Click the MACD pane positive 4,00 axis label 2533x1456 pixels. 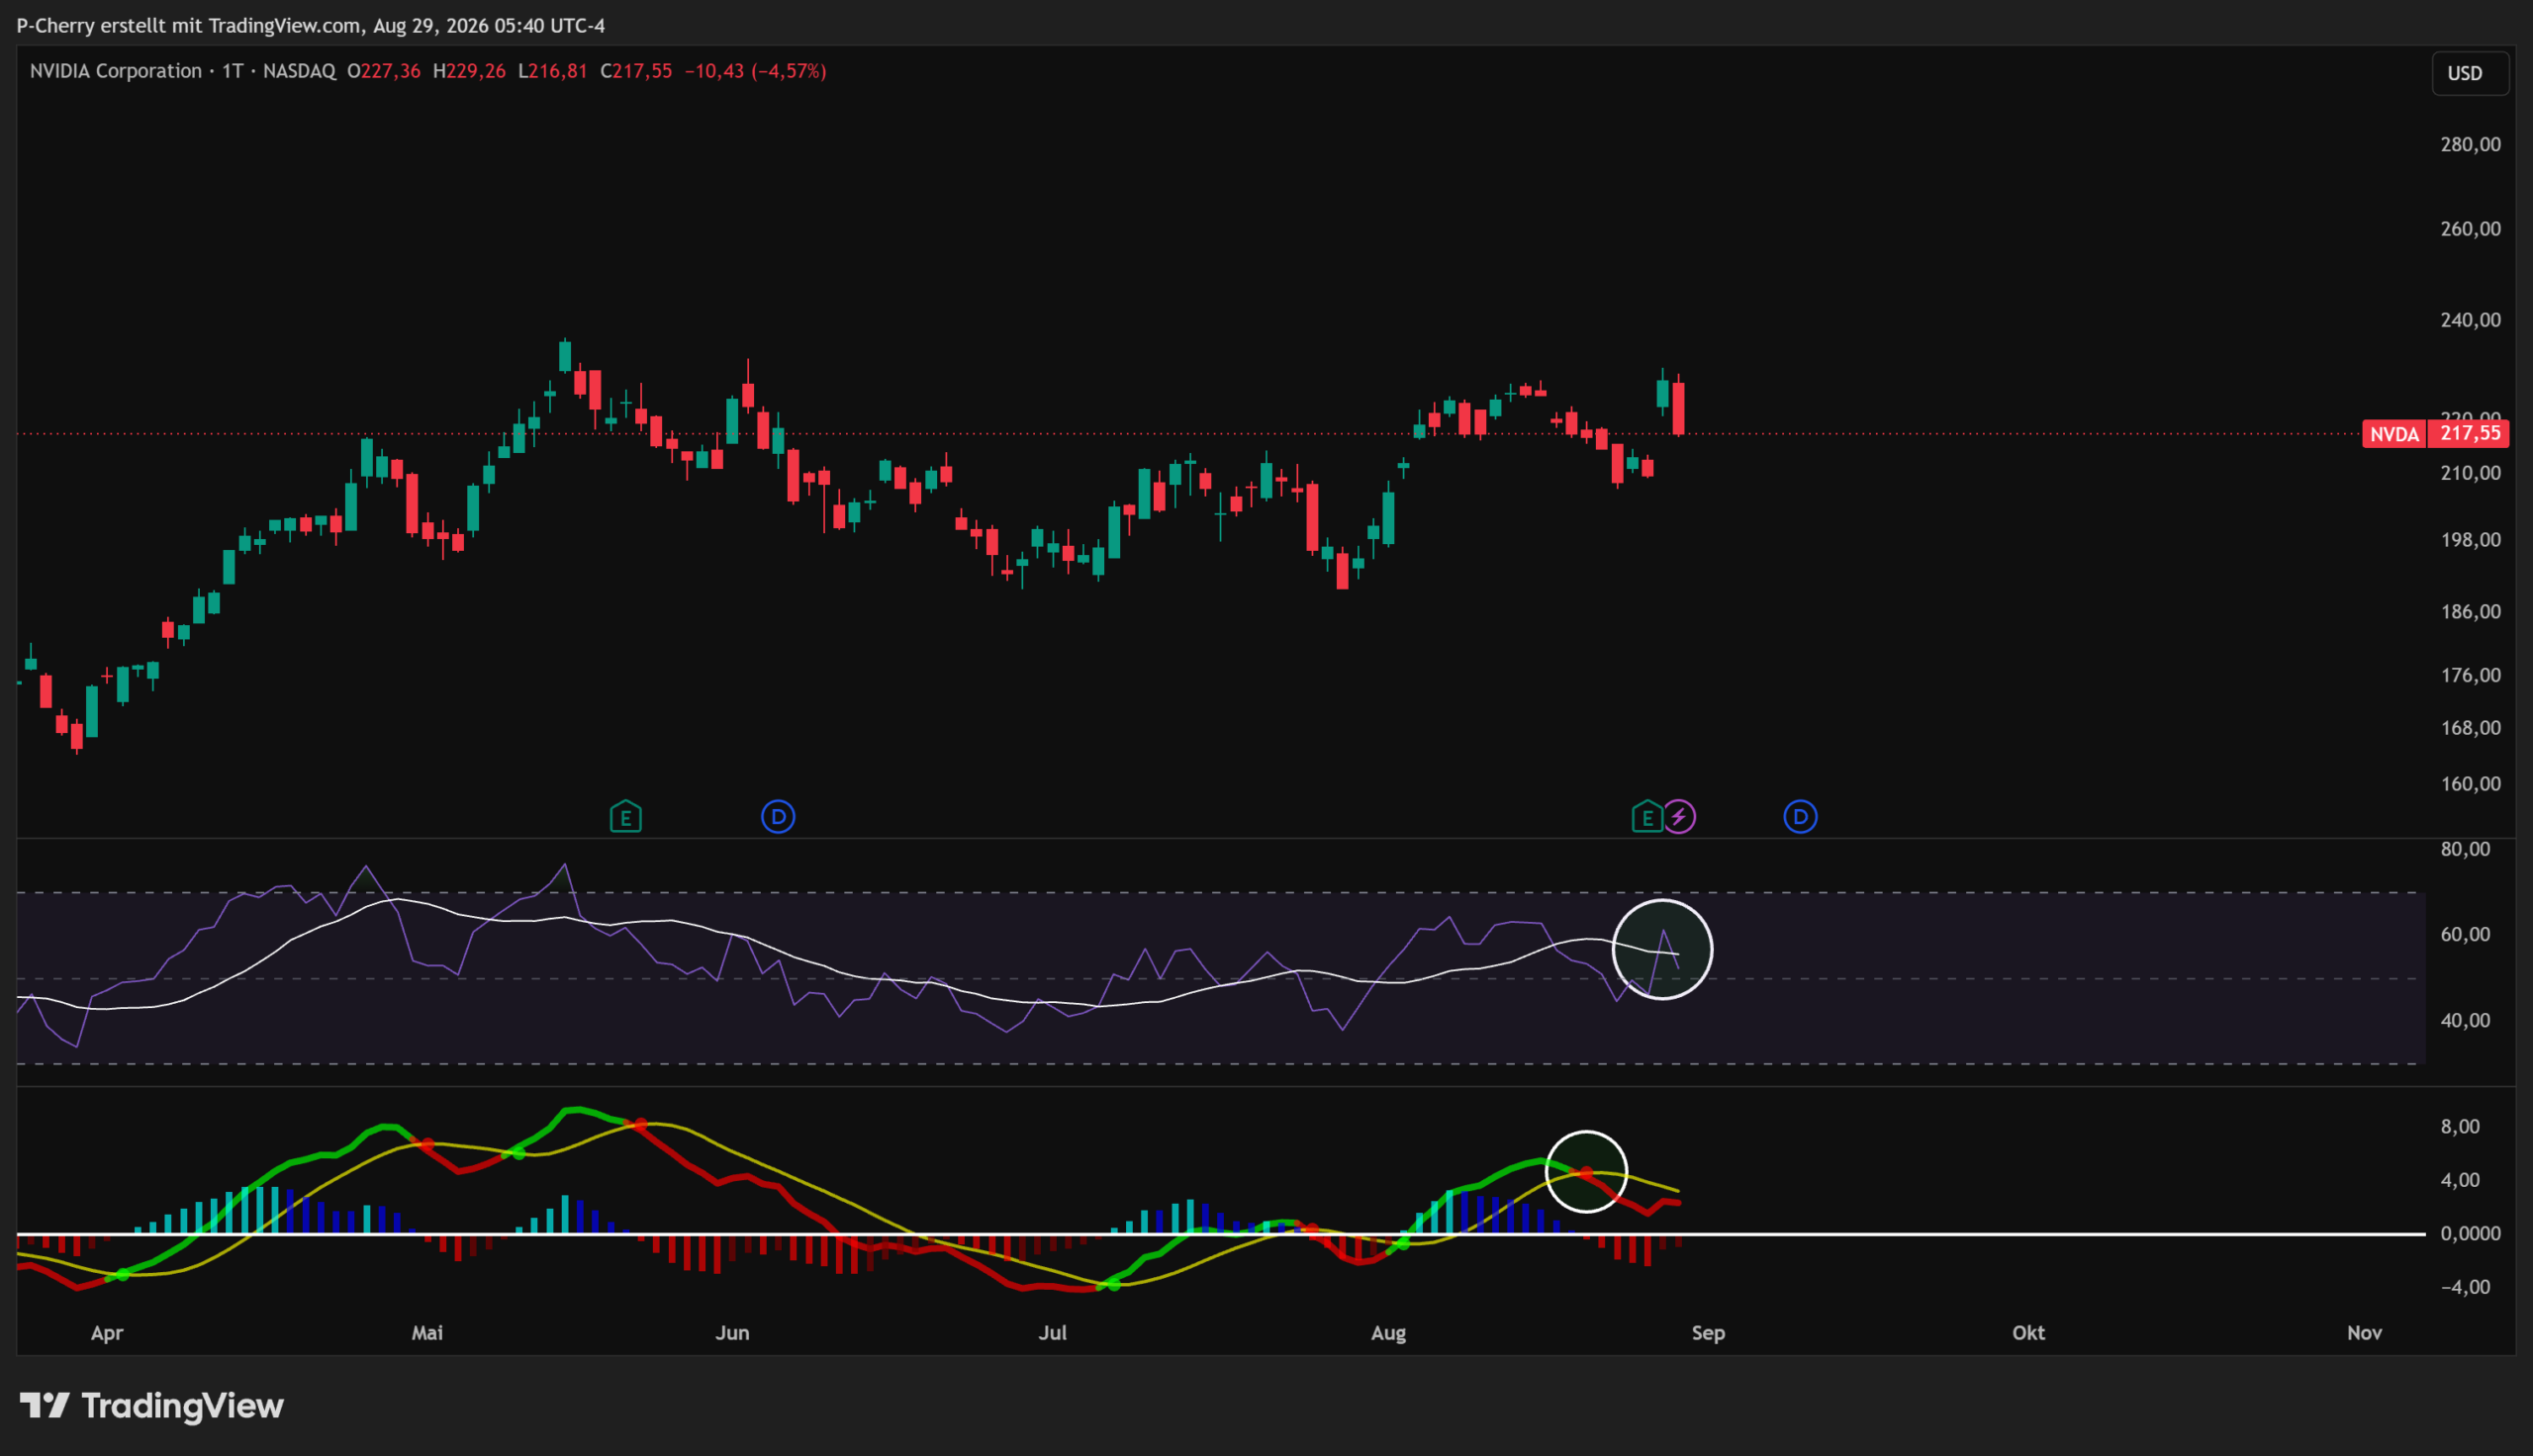point(2460,1180)
